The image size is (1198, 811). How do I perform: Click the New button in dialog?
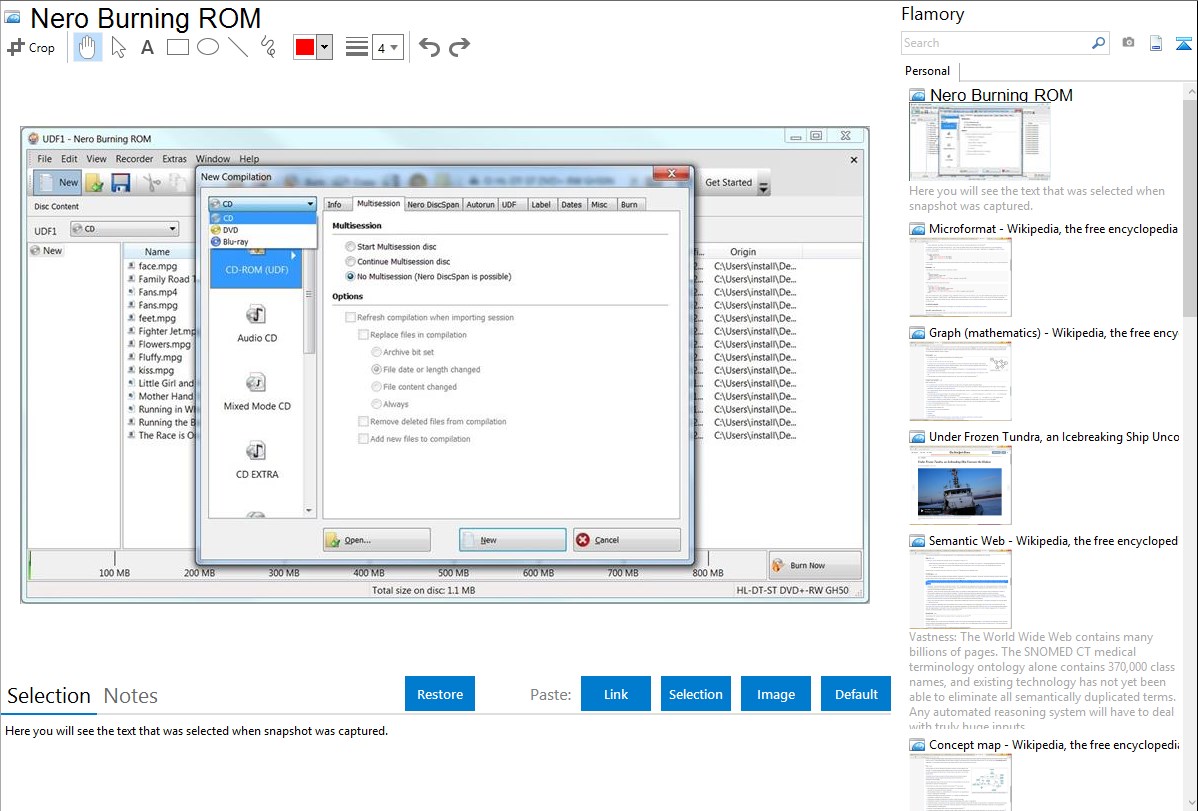[513, 540]
